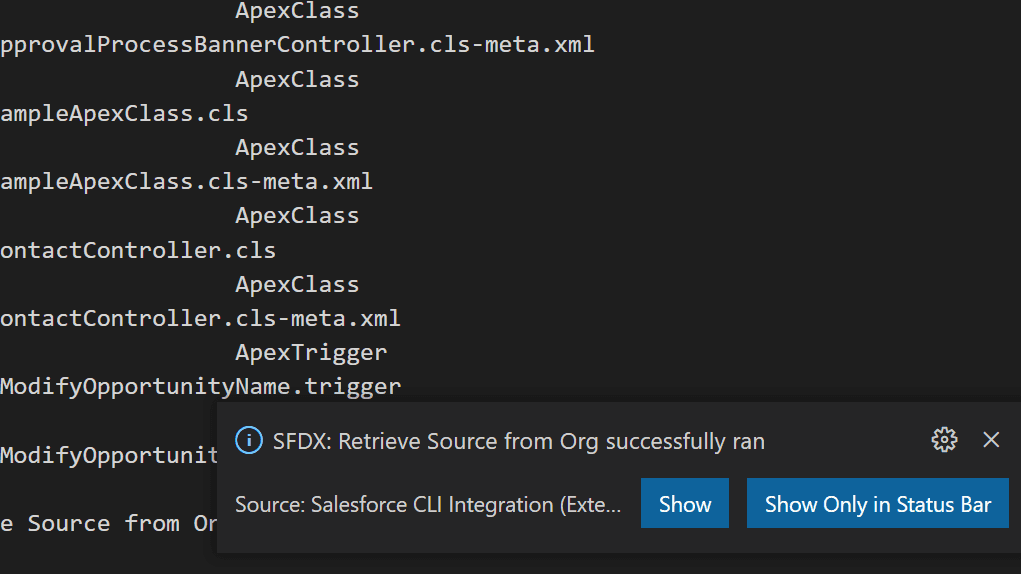Click ApexClass label directly above ampleApexClass.cls-meta.xml
This screenshot has width=1021, height=574.
click(x=297, y=148)
